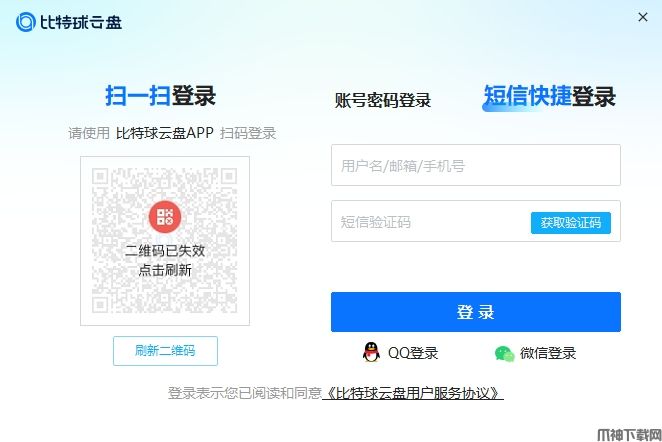Click the 扫一扫登录 heading
662x442 pixels.
point(160,95)
